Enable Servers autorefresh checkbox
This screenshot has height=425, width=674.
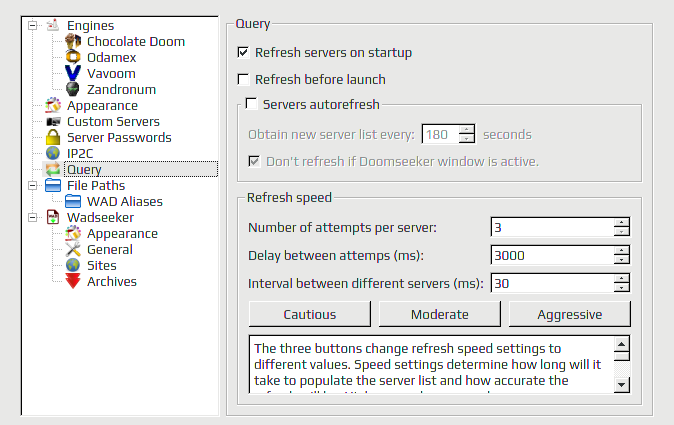[x=251, y=104]
